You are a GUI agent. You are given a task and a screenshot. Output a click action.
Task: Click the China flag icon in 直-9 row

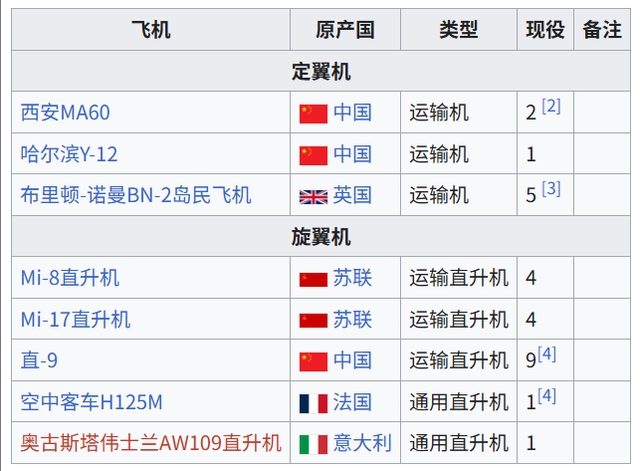coord(313,362)
